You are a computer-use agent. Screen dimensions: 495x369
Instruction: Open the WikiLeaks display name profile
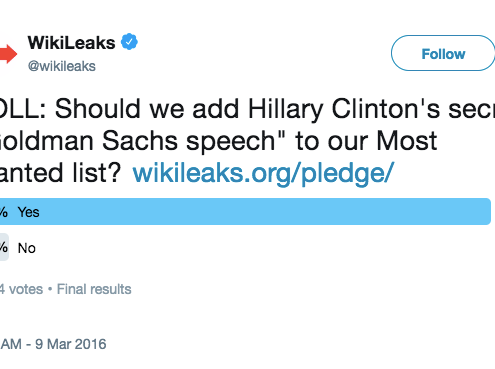(x=71, y=43)
